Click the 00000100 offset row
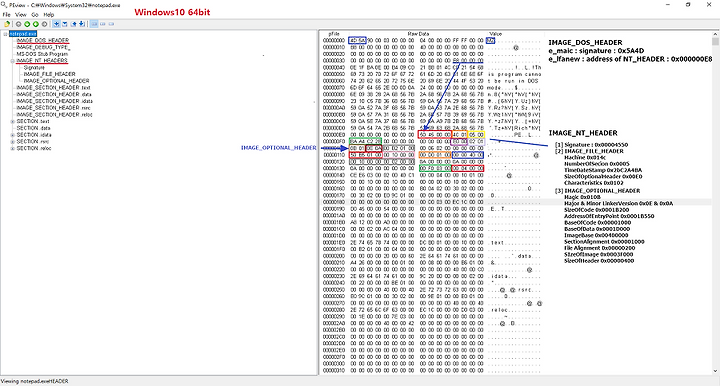The image size is (720, 386). [432, 148]
